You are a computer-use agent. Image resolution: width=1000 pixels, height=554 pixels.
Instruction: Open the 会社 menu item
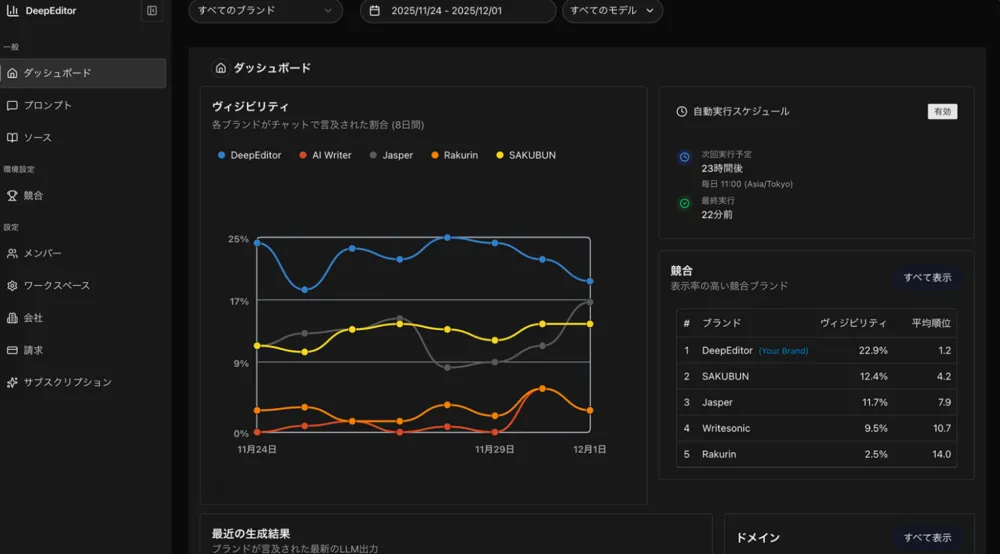(x=83, y=317)
